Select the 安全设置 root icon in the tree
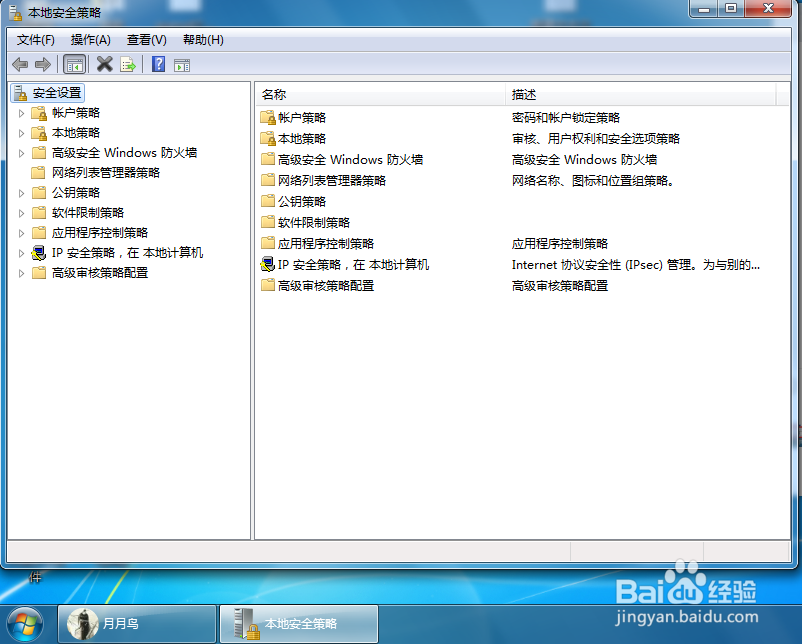This screenshot has height=644, width=802. 20,93
